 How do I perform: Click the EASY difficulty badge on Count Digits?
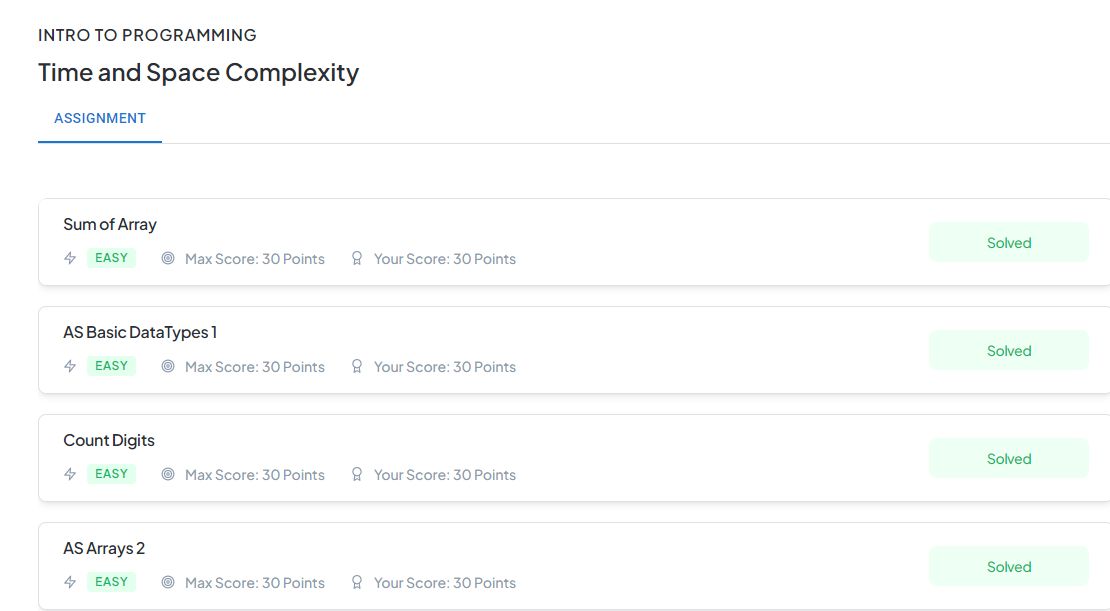click(111, 474)
